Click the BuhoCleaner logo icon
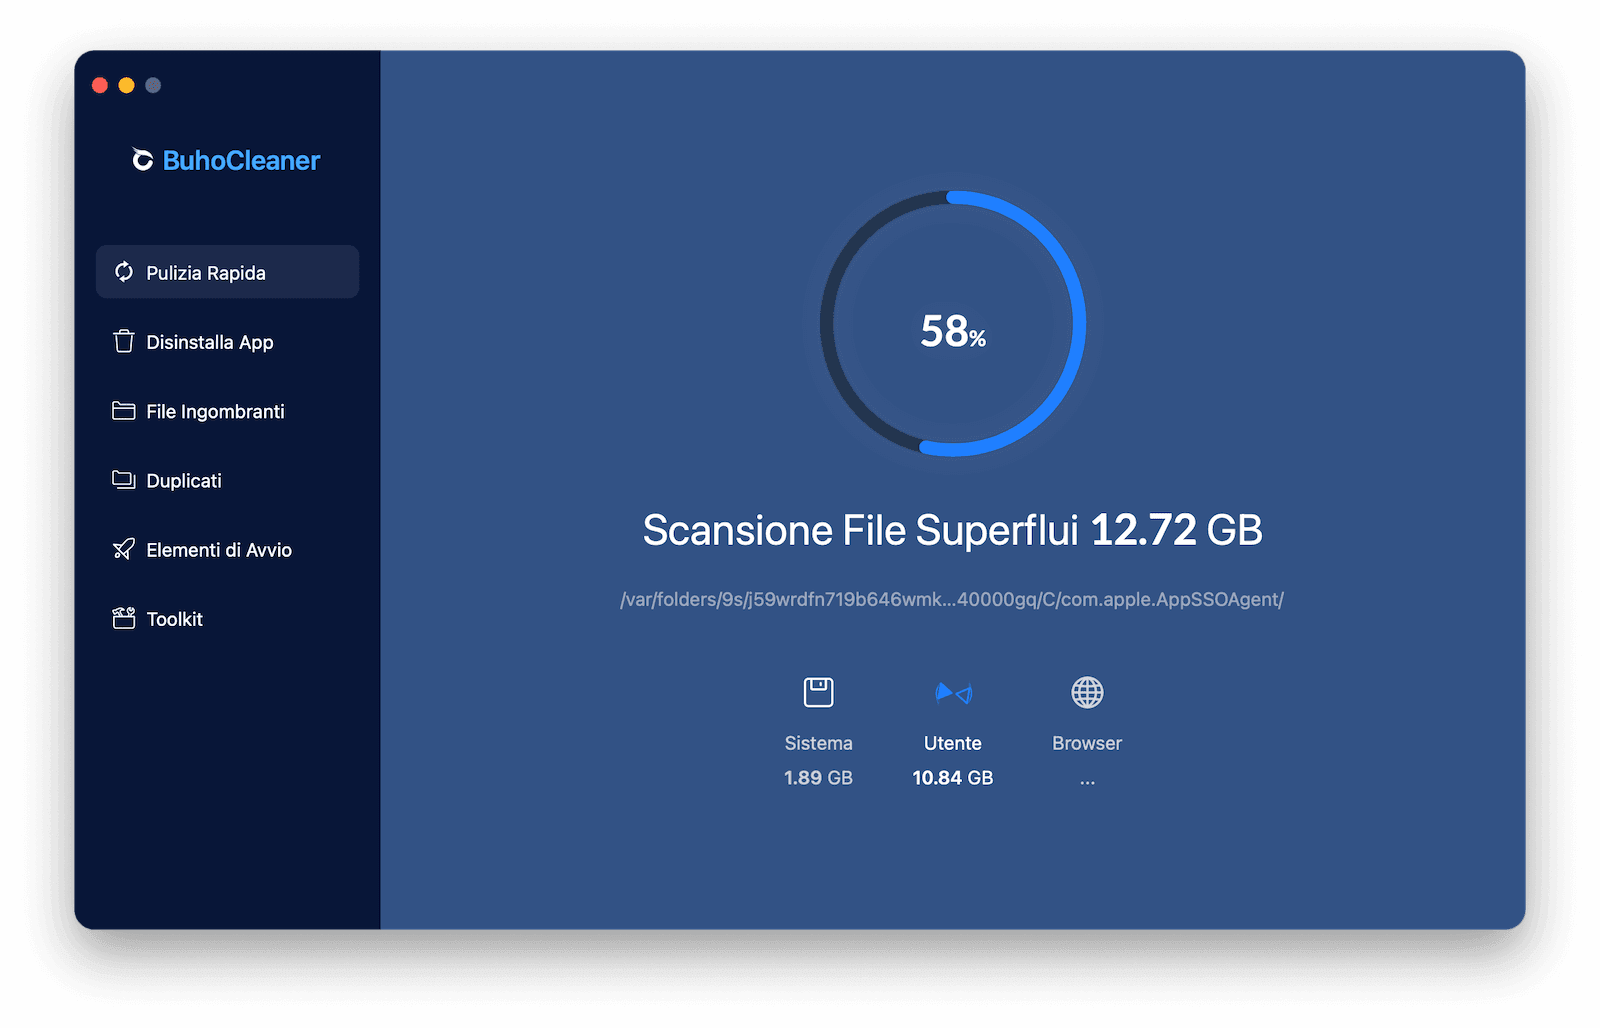Viewport: 1600px width, 1028px height. 141,160
